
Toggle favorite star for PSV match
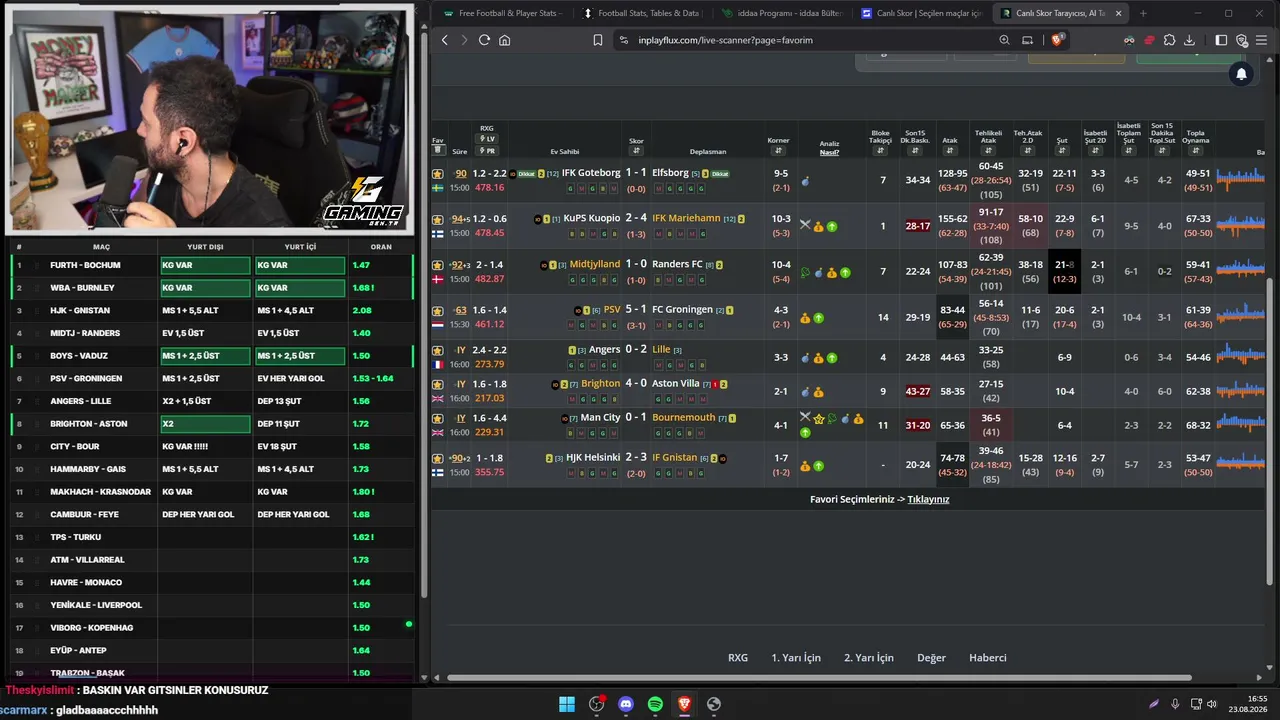[437, 311]
